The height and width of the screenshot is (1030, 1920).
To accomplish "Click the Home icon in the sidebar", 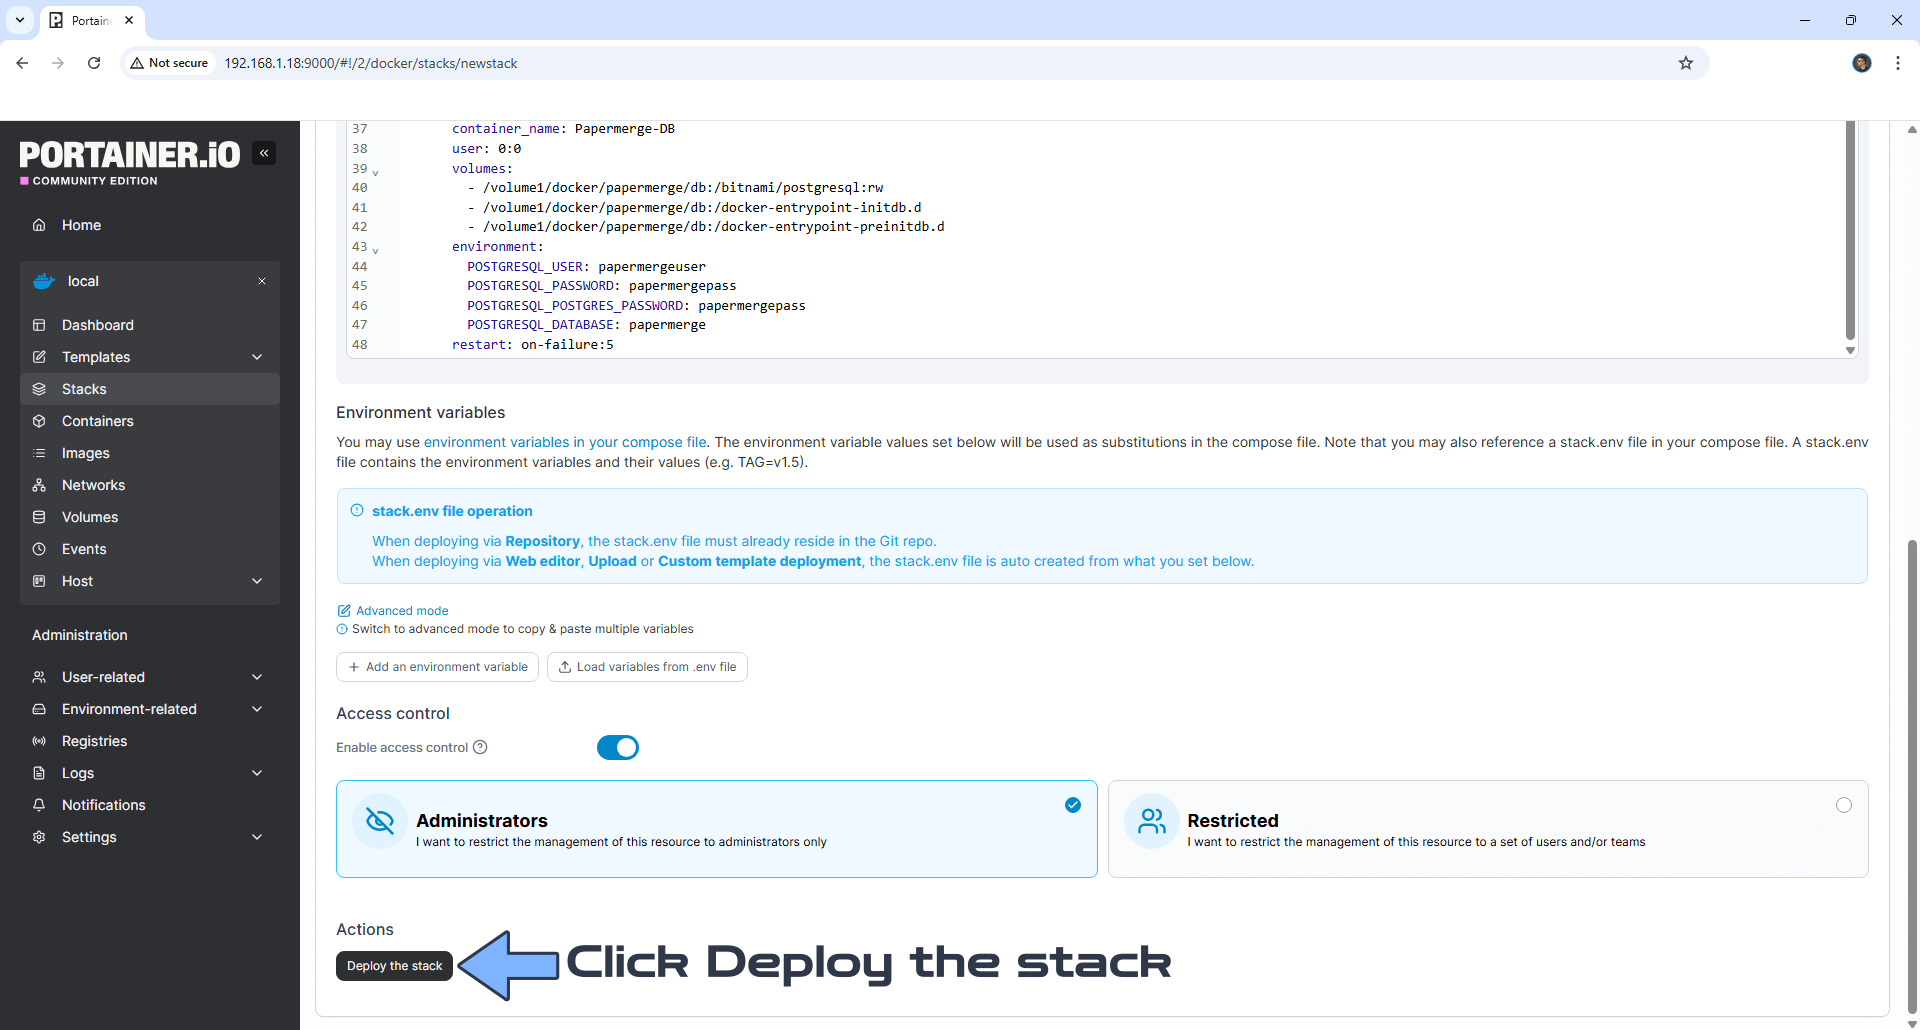I will [39, 225].
